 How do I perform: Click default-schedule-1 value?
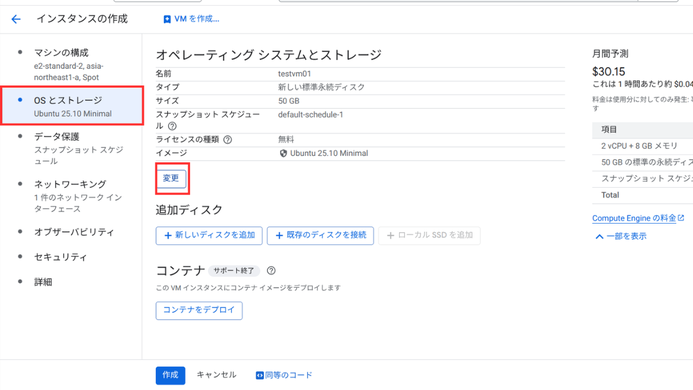[310, 115]
